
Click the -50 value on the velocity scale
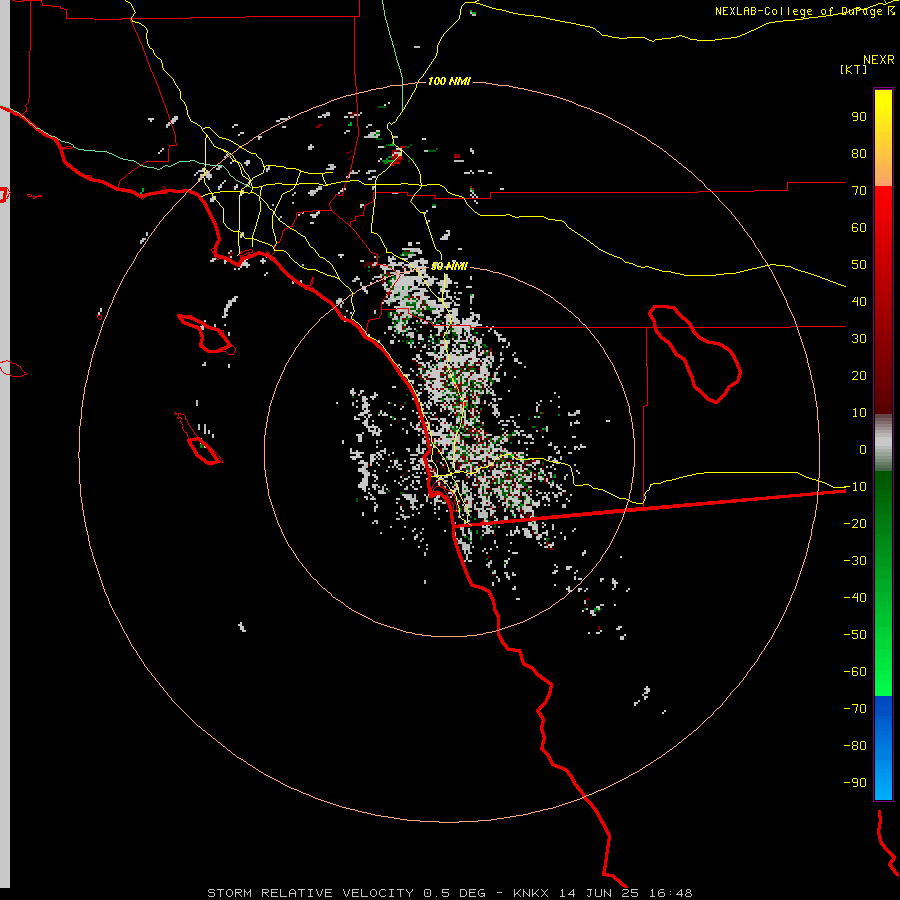[855, 634]
